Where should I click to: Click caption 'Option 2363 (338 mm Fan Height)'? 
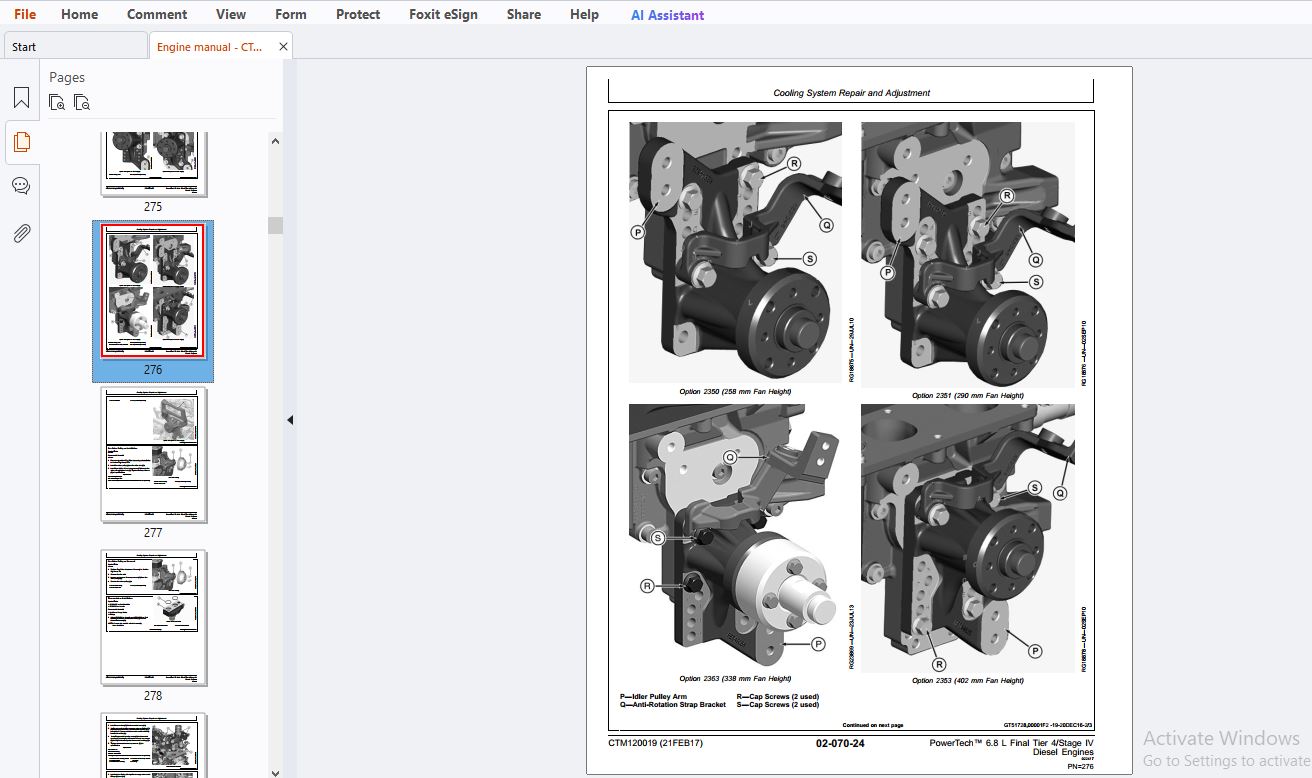(735, 678)
